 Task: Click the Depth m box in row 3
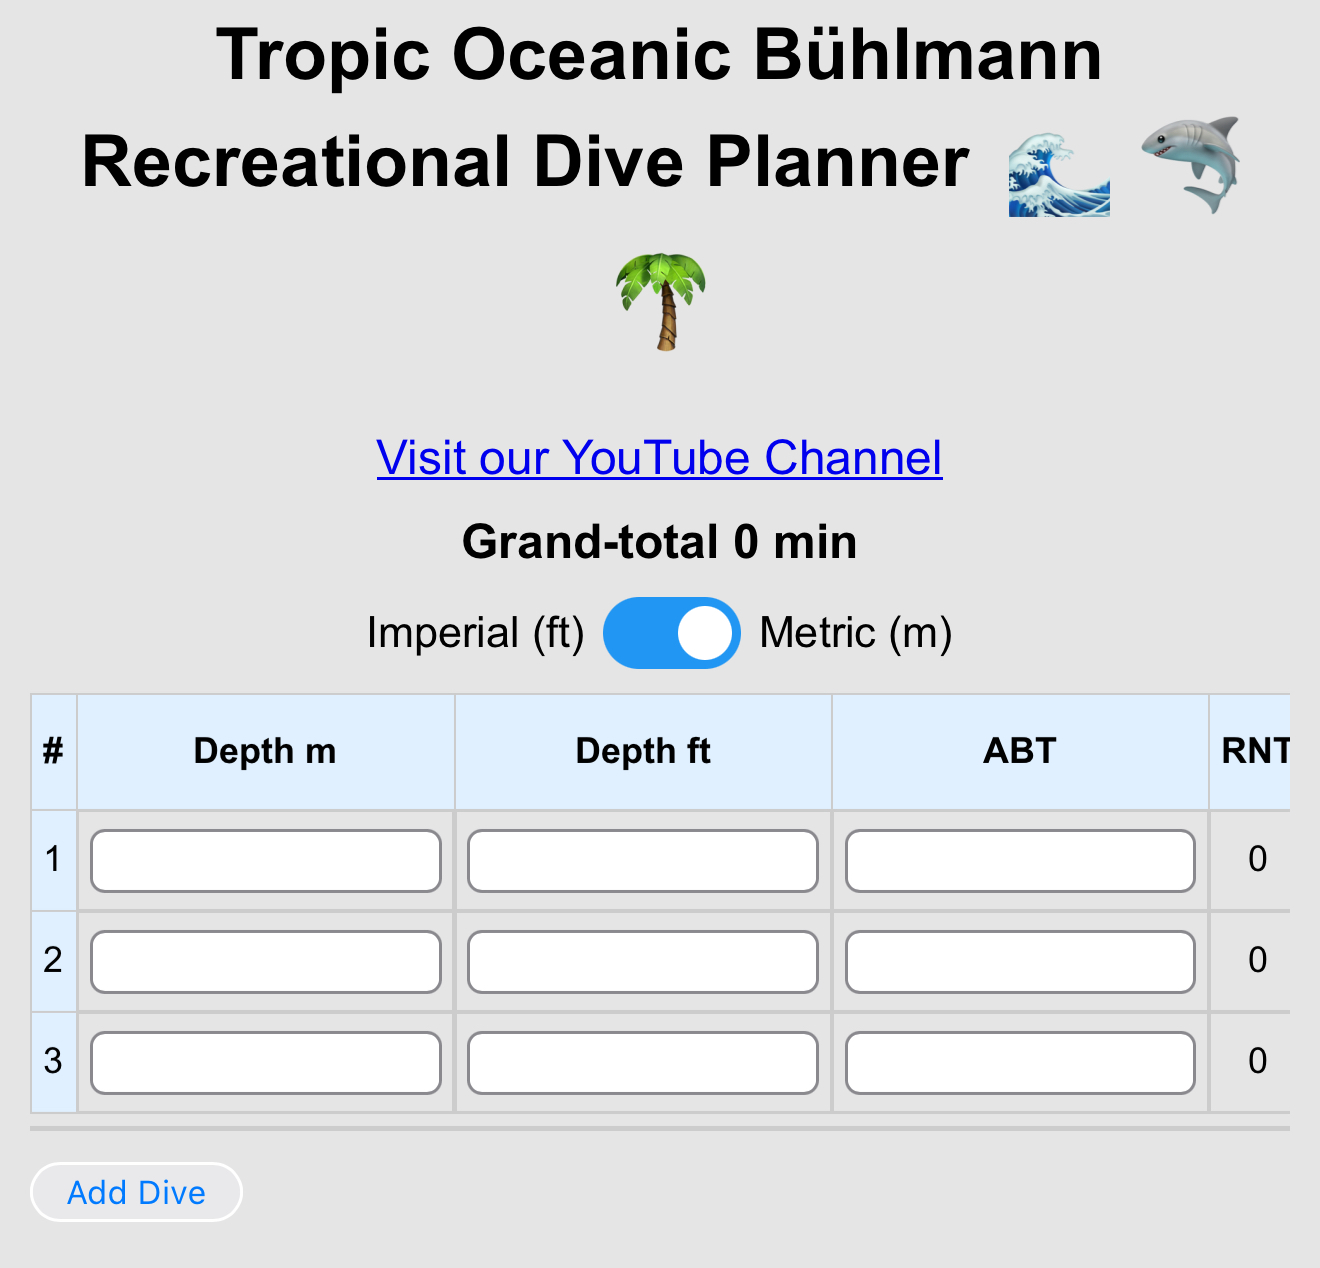click(266, 1062)
